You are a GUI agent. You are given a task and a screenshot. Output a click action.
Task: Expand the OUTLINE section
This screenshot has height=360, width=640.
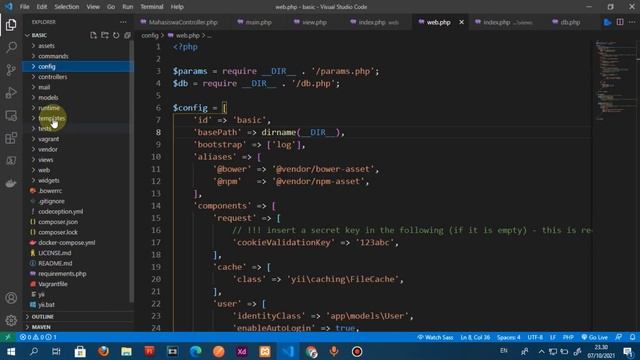coord(78,317)
